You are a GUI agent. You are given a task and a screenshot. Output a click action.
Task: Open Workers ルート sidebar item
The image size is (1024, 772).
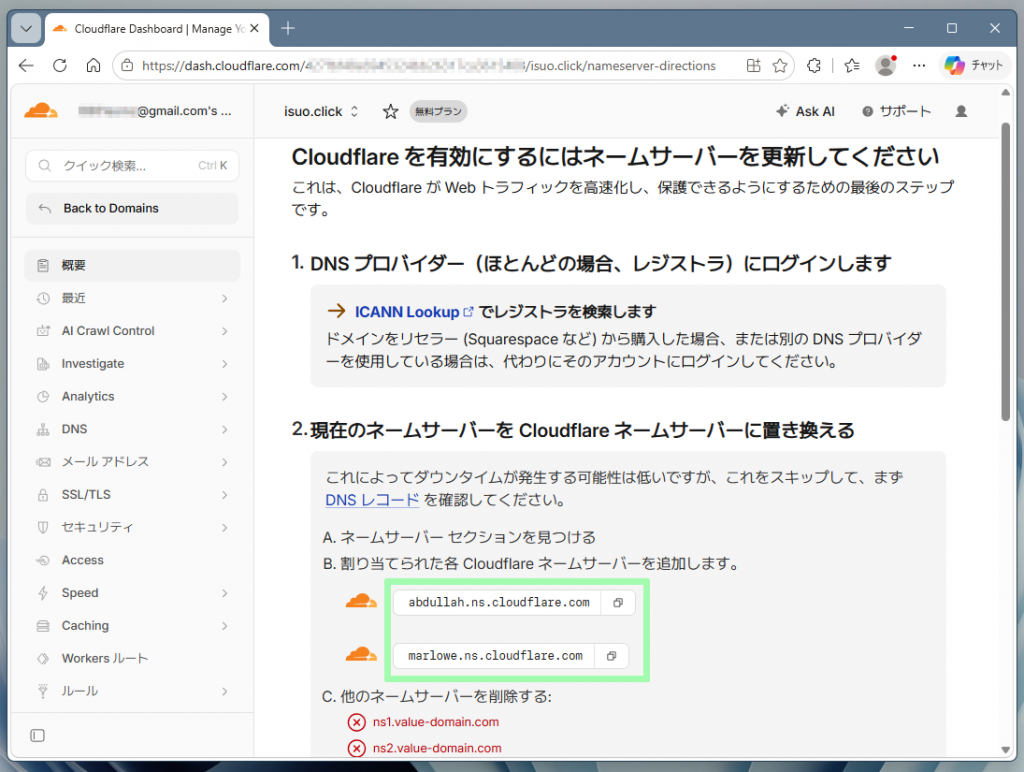click(132, 658)
